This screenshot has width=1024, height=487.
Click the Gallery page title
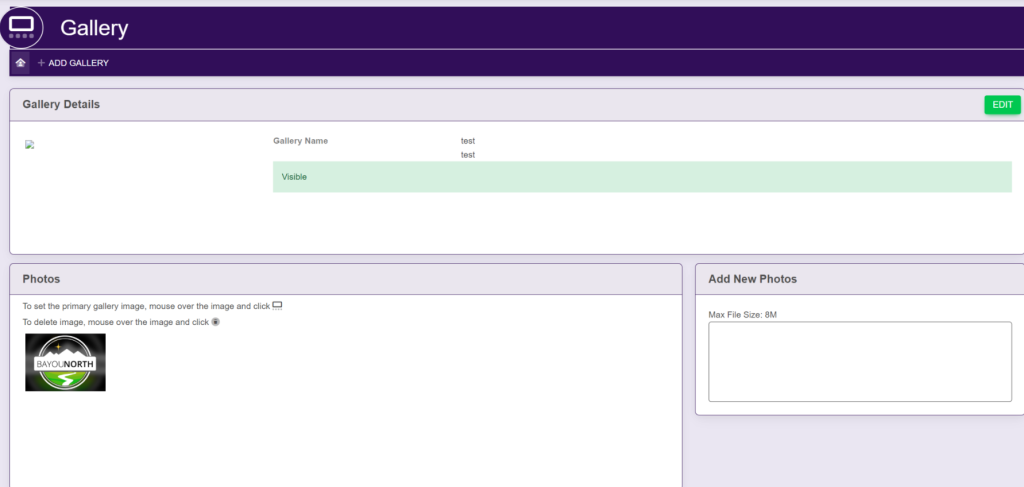tap(94, 28)
